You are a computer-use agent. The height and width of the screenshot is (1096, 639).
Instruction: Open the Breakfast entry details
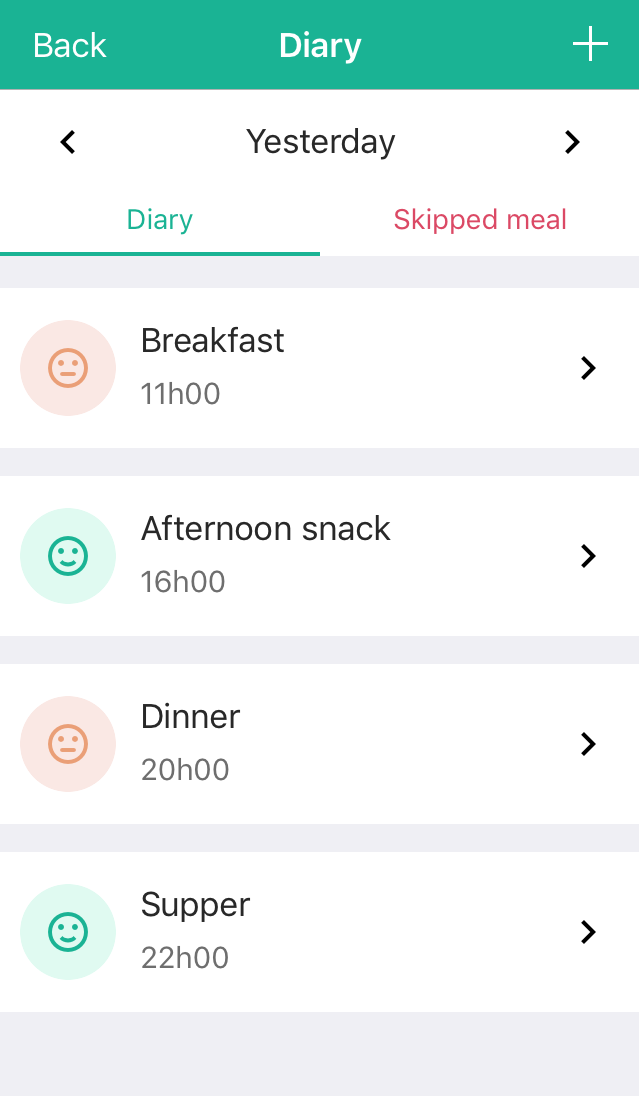pos(588,368)
